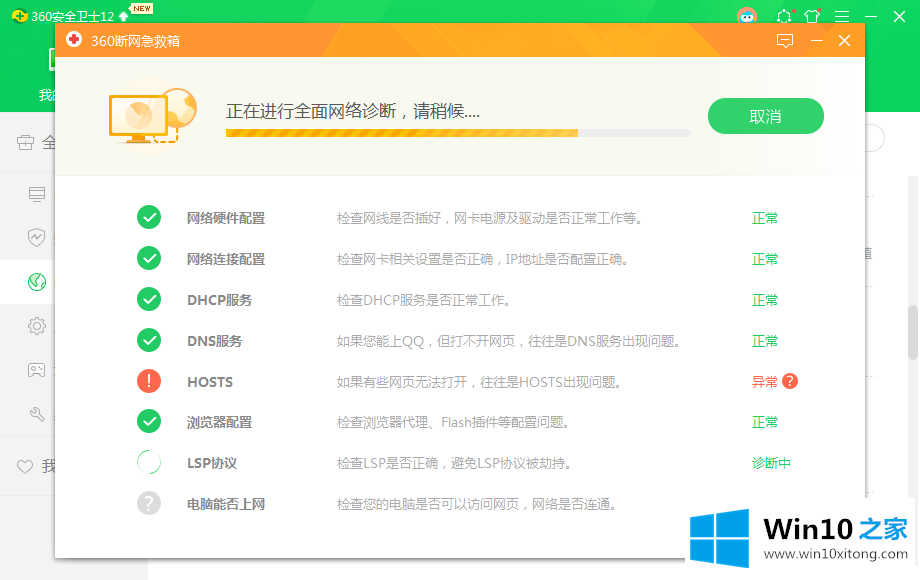Viewport: 920px width, 580px height.
Task: Close the 360断网急救箱 window
Action: (x=844, y=40)
